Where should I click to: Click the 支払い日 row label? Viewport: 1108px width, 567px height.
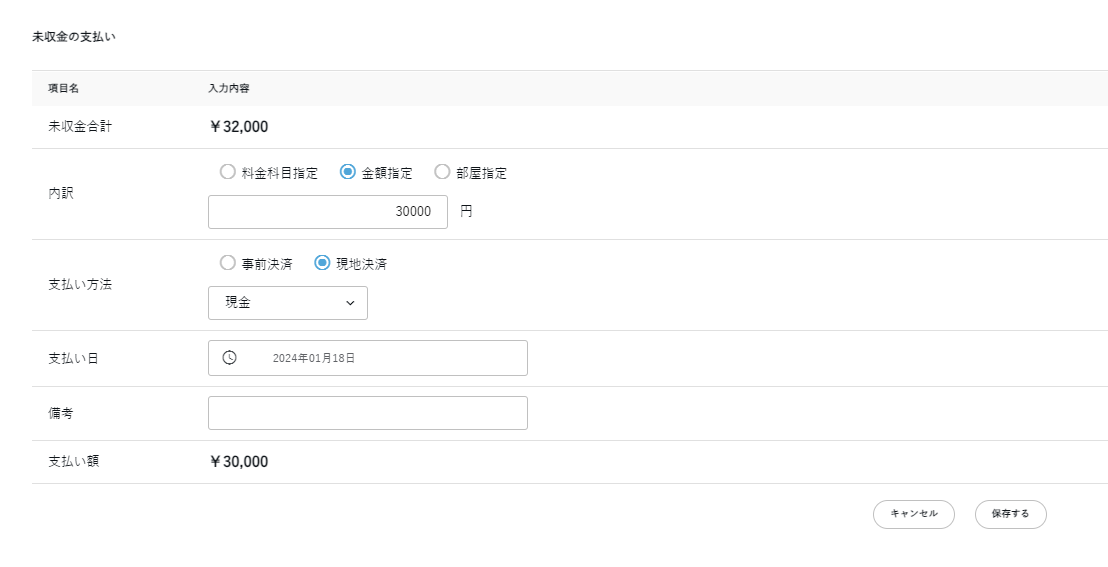point(73,358)
